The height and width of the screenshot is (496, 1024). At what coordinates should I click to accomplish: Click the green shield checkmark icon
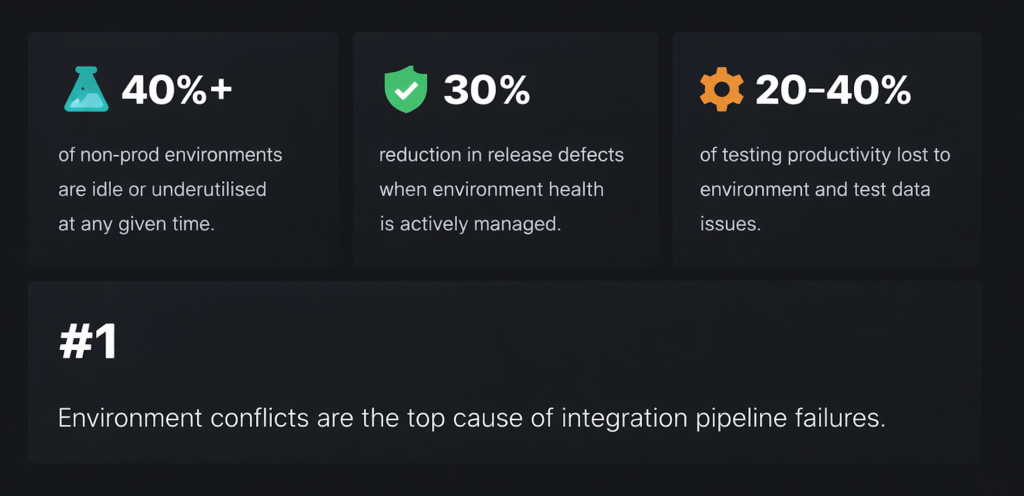(405, 91)
